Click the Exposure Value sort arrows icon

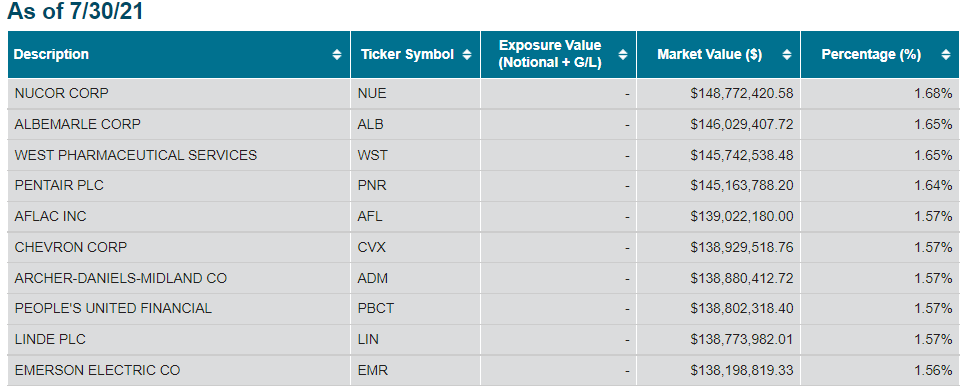pyautogui.click(x=623, y=55)
